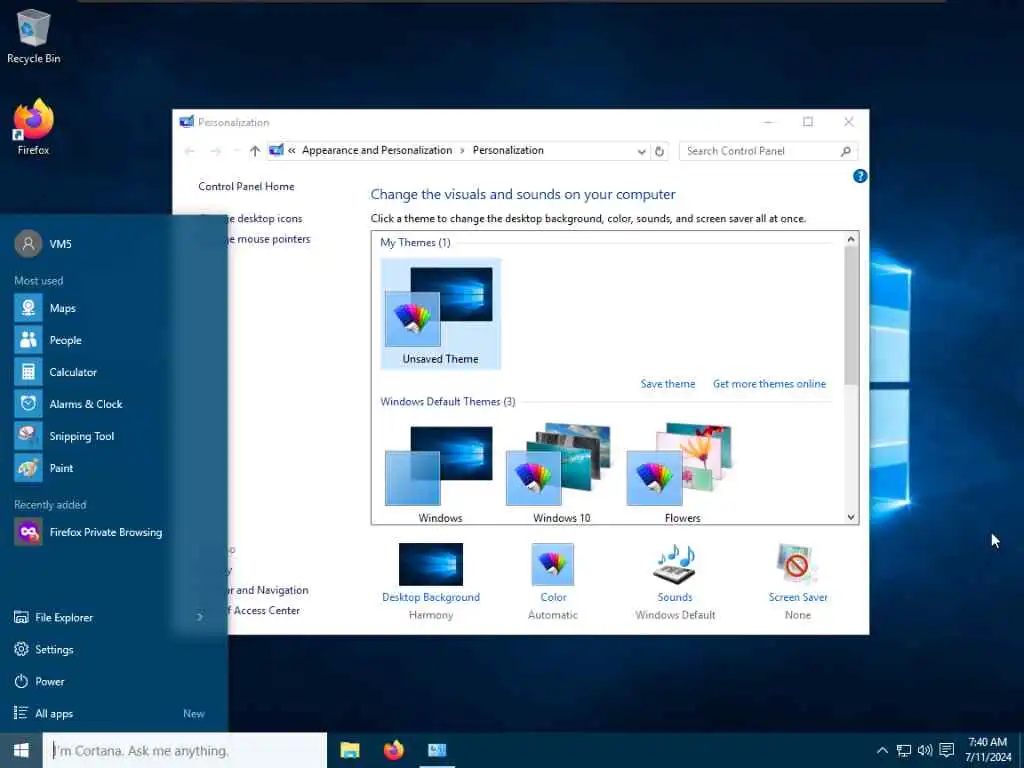Click Get more themes online
This screenshot has height=768, width=1024.
[x=769, y=384]
